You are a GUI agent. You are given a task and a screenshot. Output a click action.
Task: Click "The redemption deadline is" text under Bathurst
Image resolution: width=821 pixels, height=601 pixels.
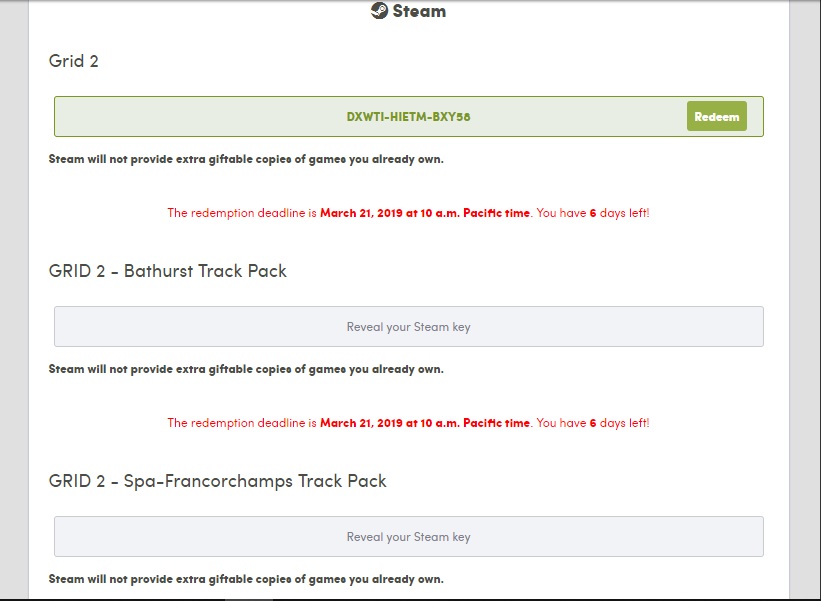(x=241, y=423)
